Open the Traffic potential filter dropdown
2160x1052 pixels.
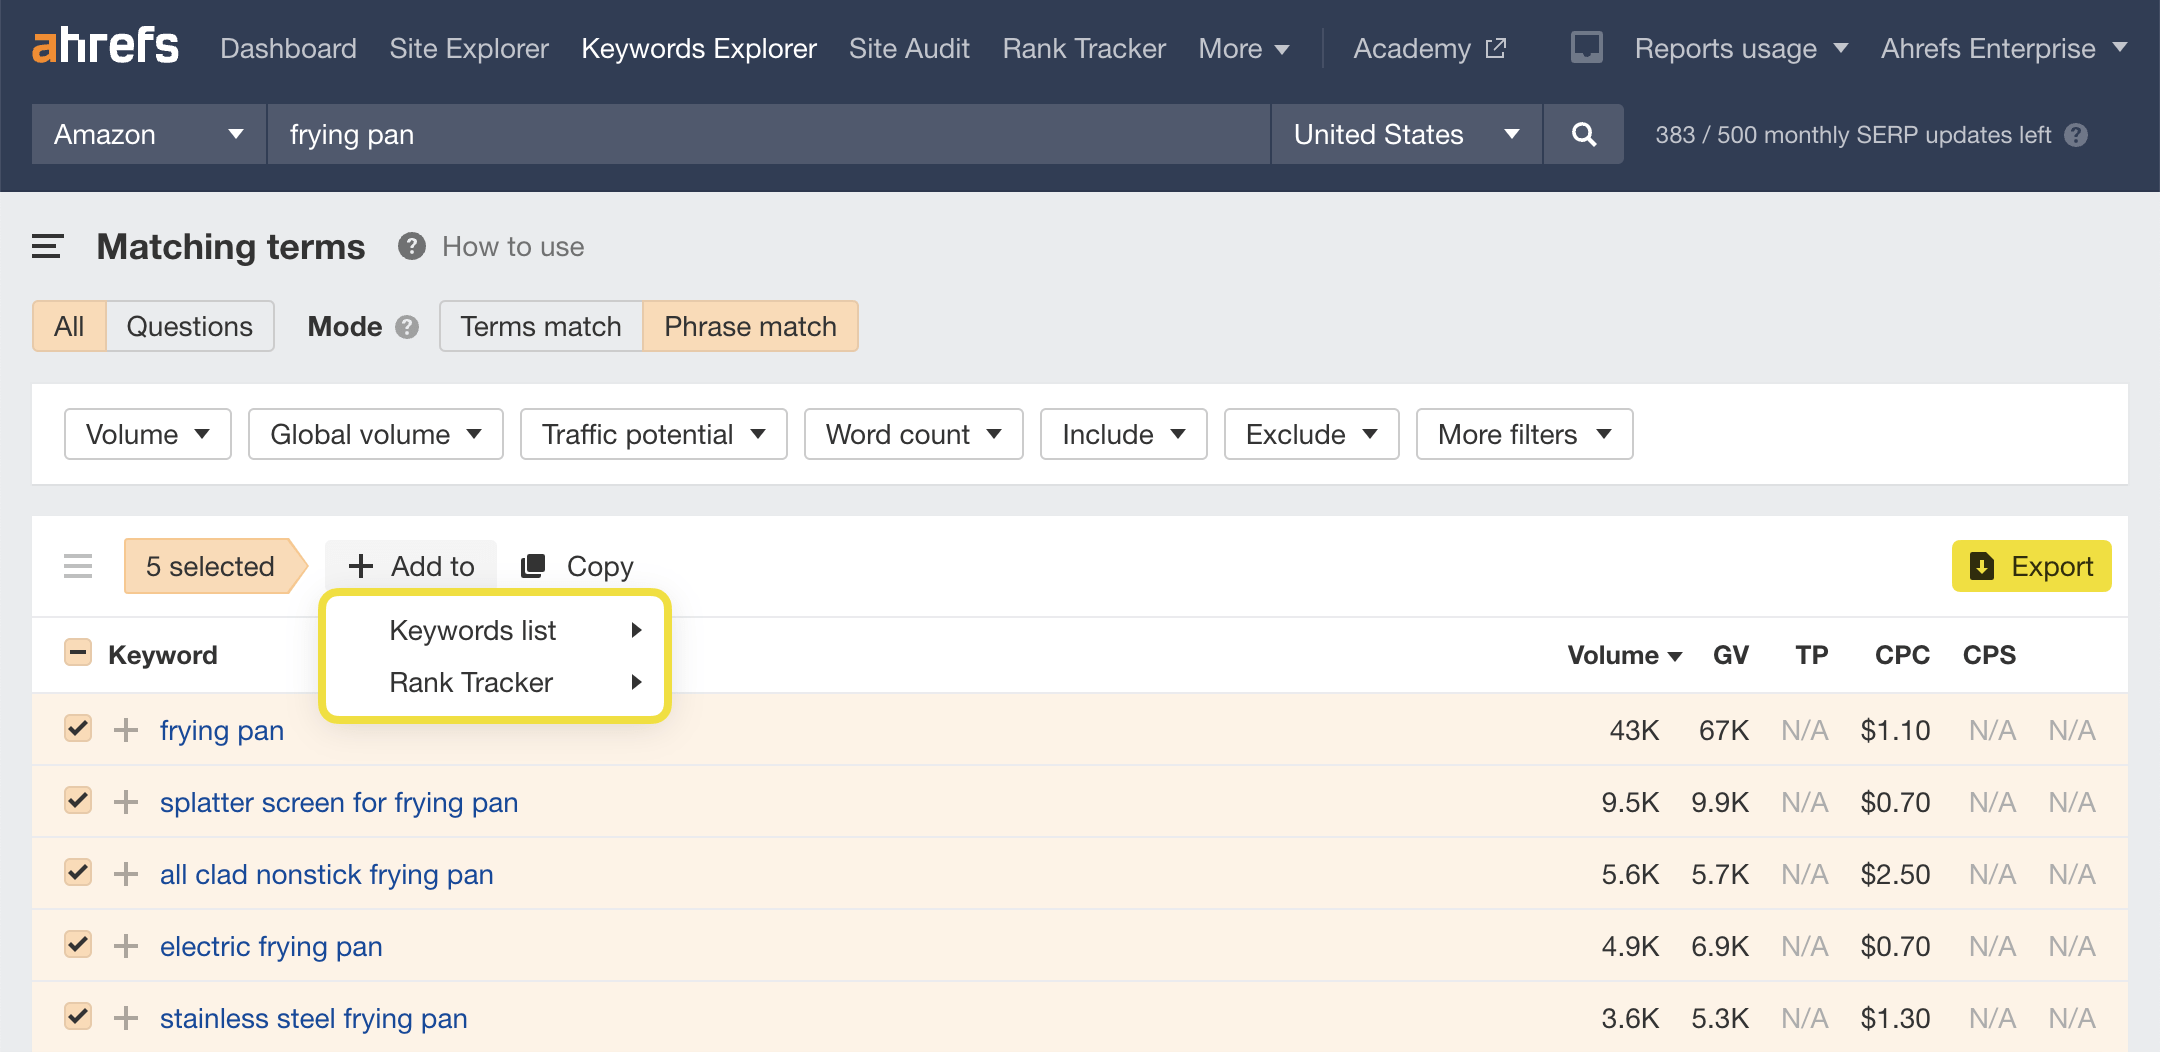653,434
